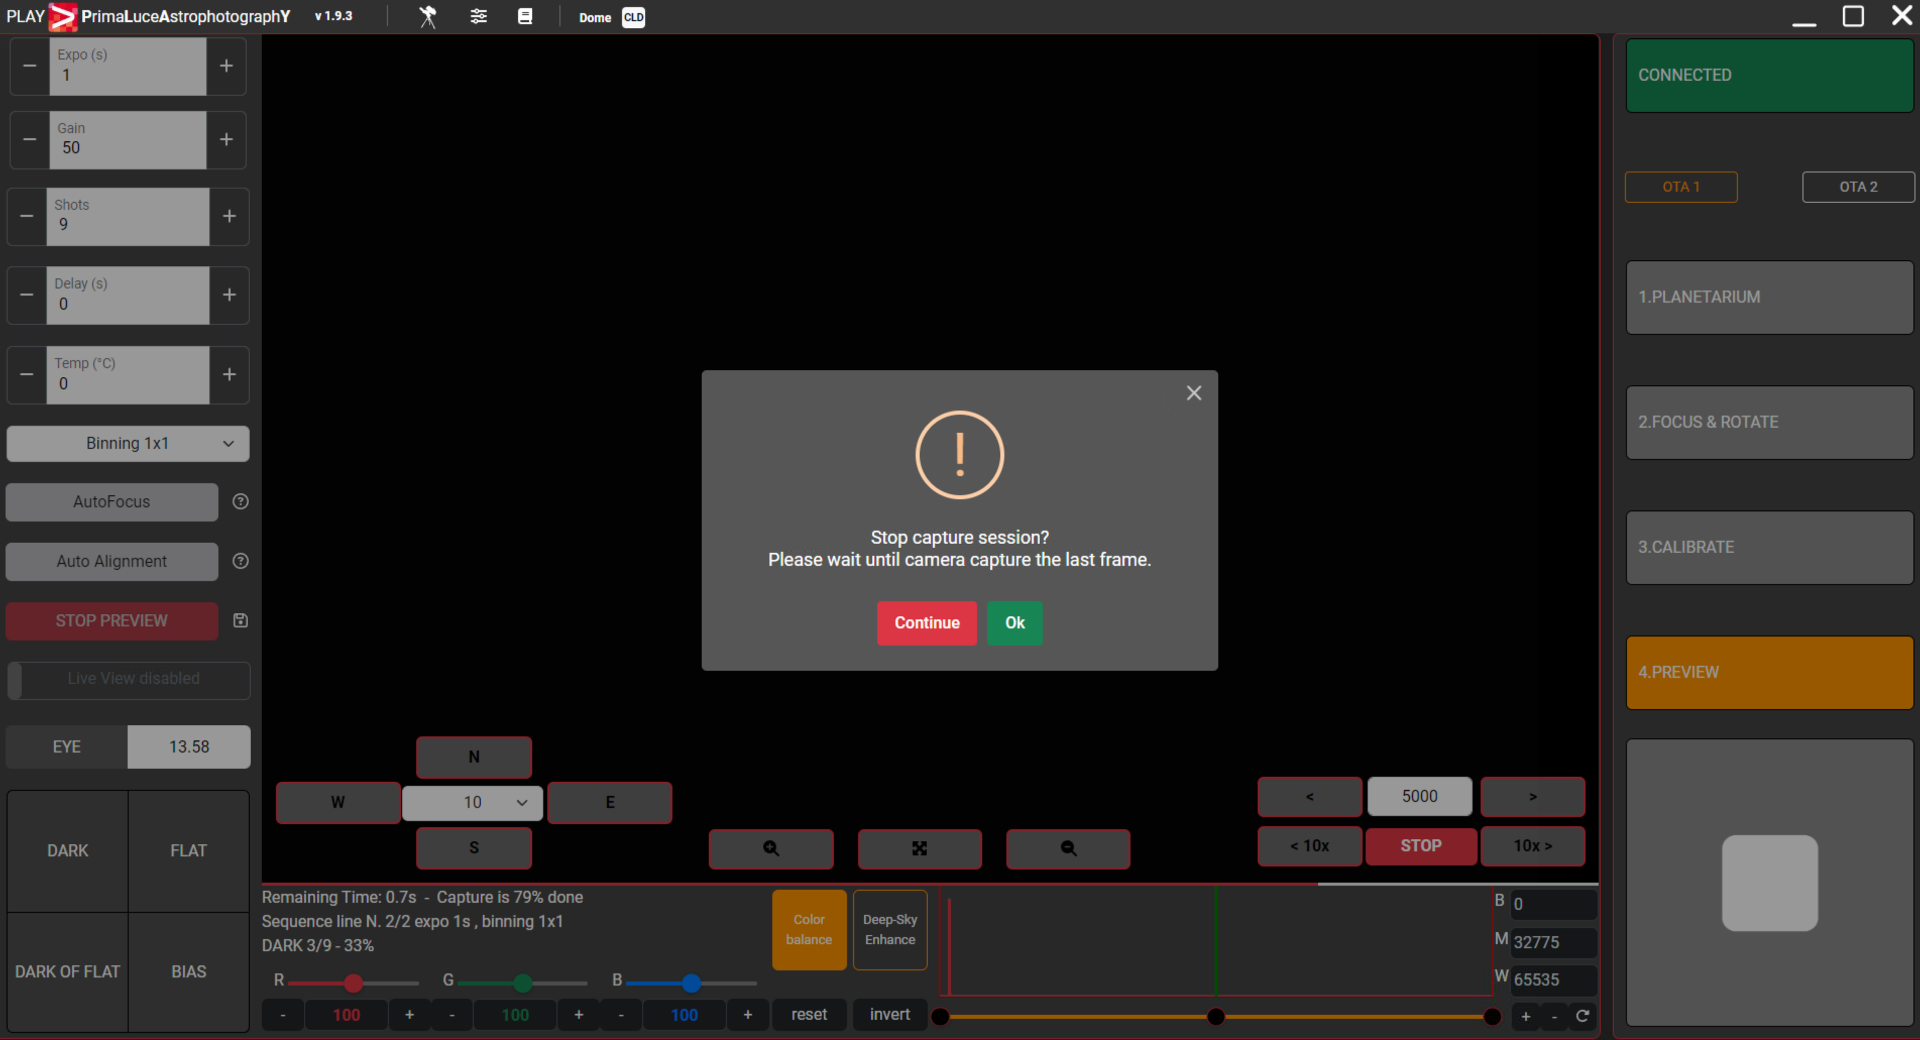The image size is (1920, 1040).
Task: Click the save icon next to STOP PREVIEW
Action: 240,620
